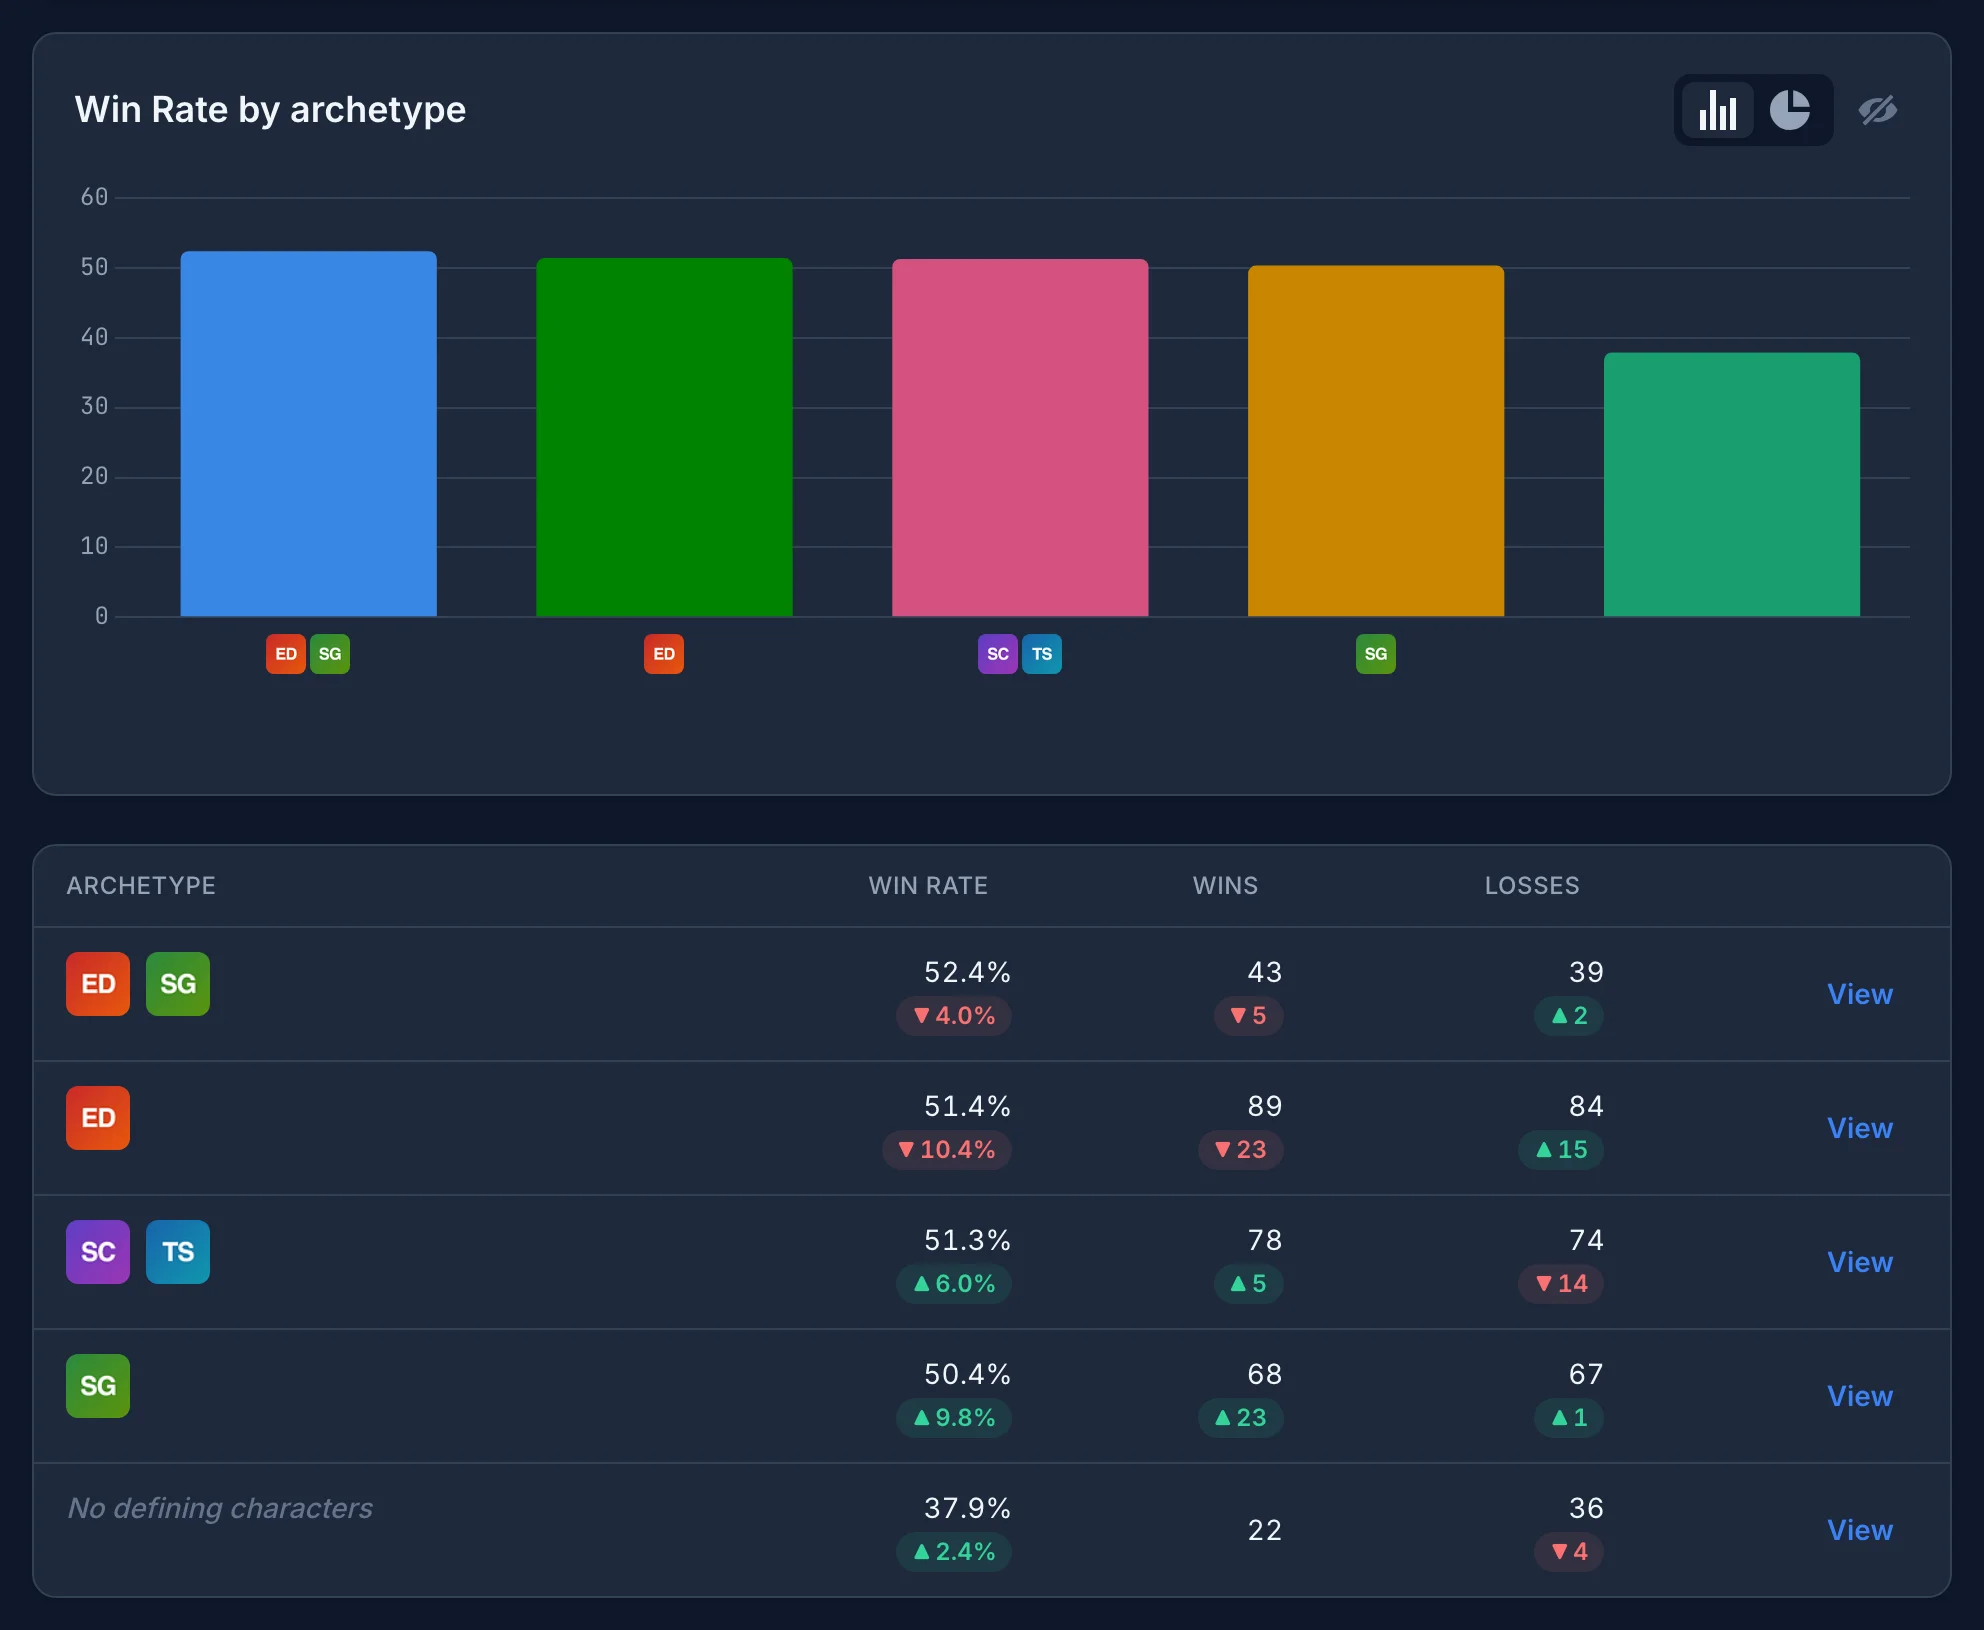Click the 6.0% increase badge
The width and height of the screenshot is (1984, 1630).
point(954,1284)
